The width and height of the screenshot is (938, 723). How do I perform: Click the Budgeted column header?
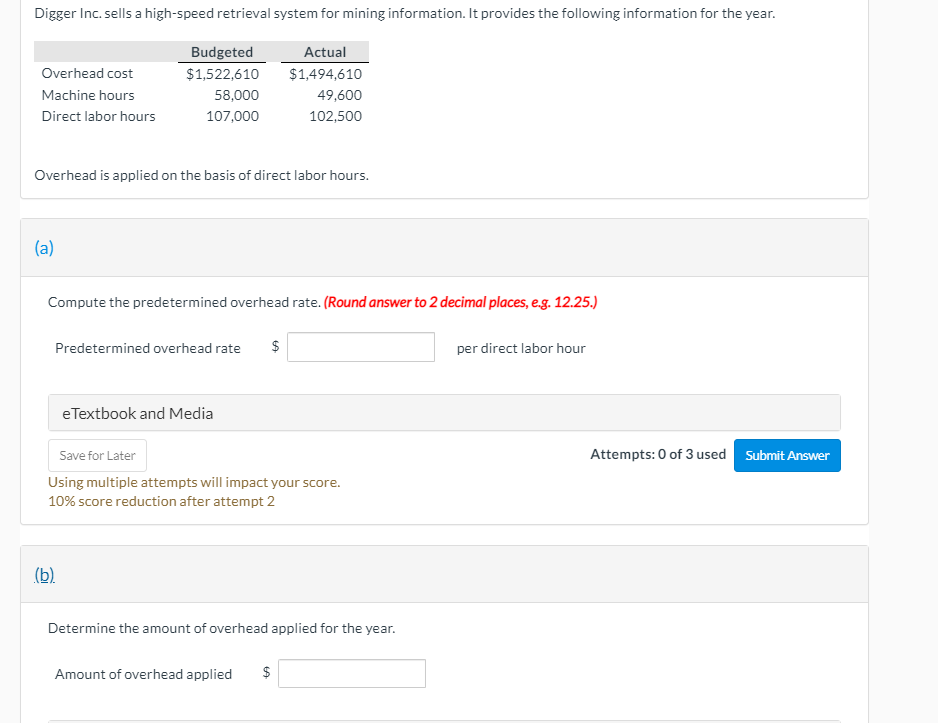point(222,52)
